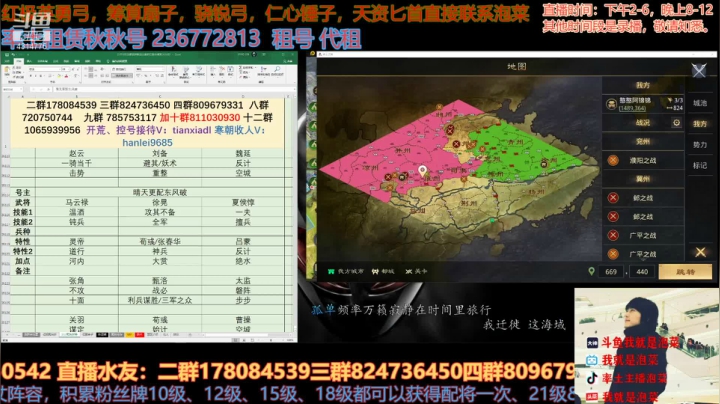Open the 战况 gear settings icon
Screen dimensions: 720x404
tap(676, 123)
